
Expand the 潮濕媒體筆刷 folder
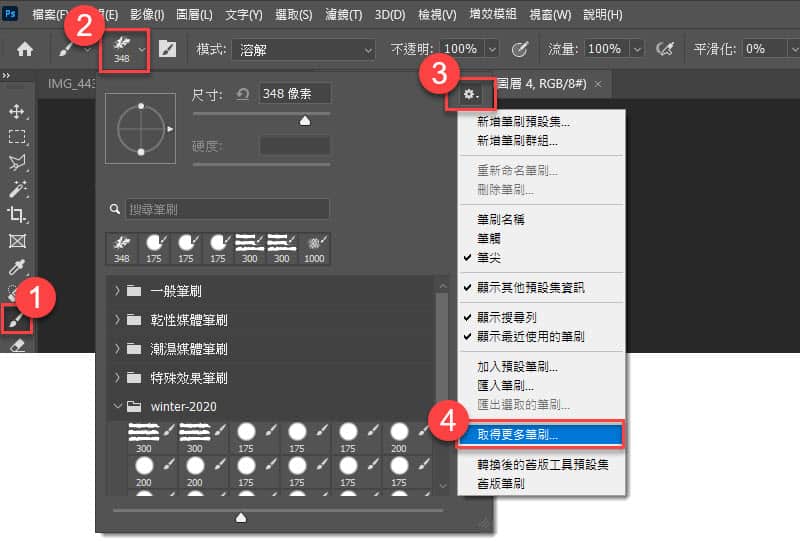[x=117, y=349]
